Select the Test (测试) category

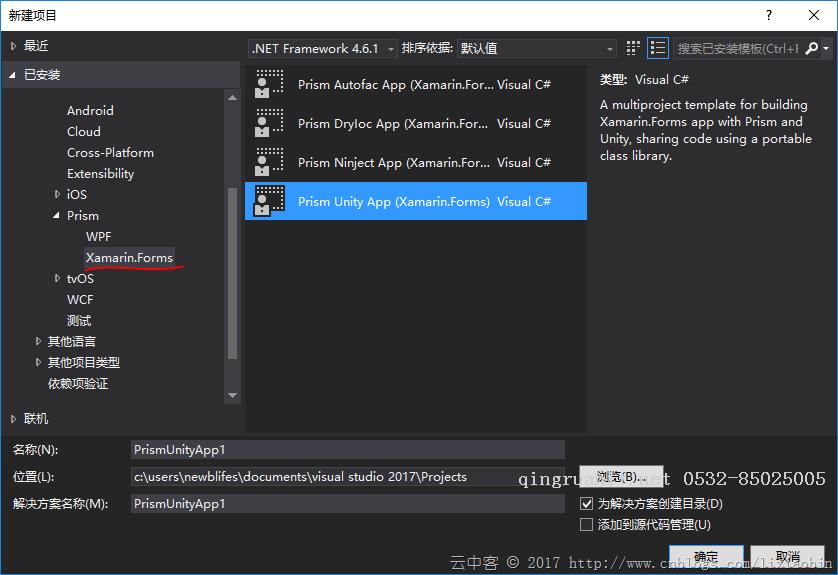(79, 320)
